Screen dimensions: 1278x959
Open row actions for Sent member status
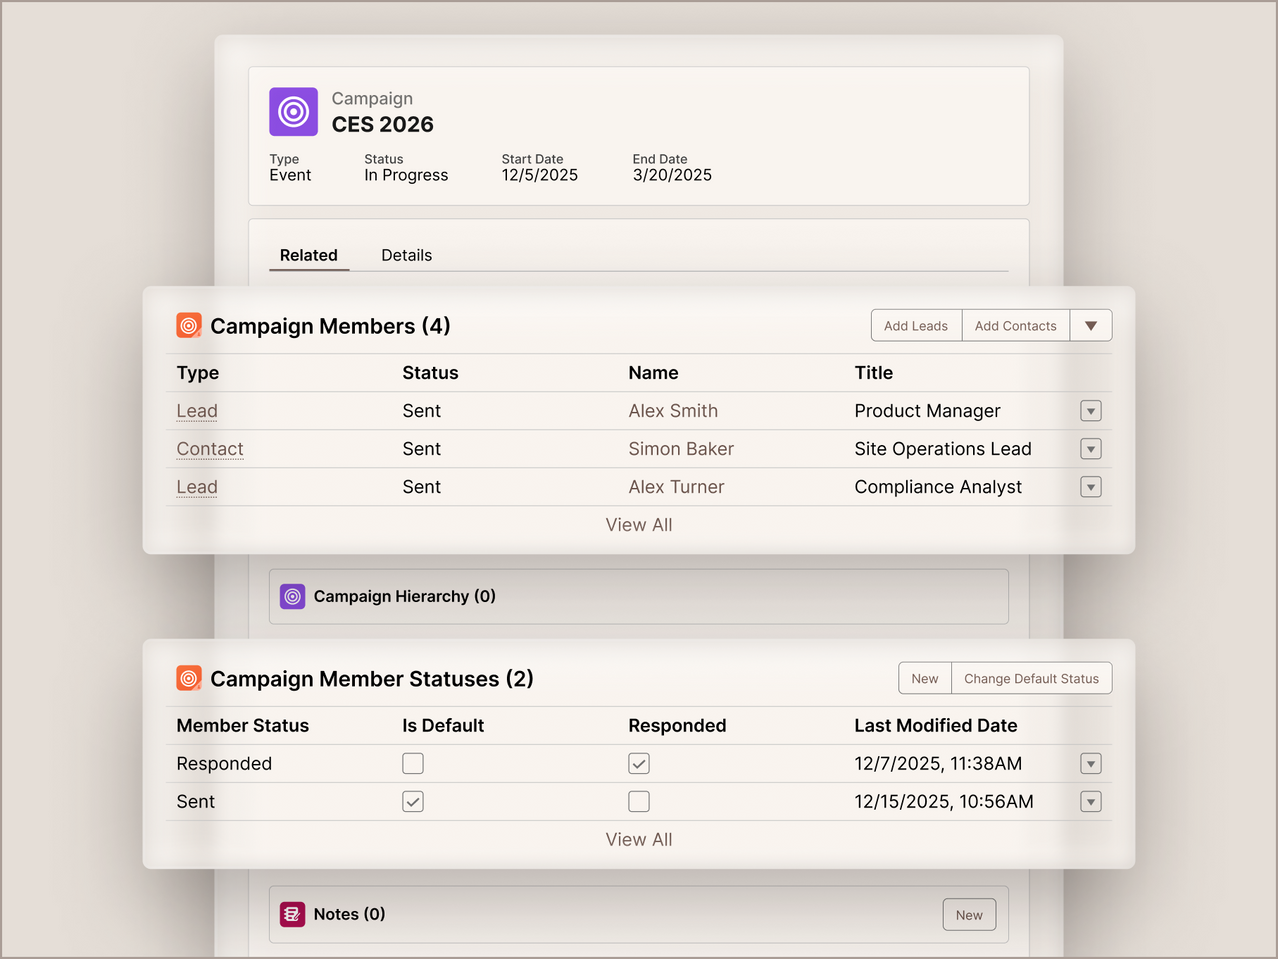tap(1091, 802)
